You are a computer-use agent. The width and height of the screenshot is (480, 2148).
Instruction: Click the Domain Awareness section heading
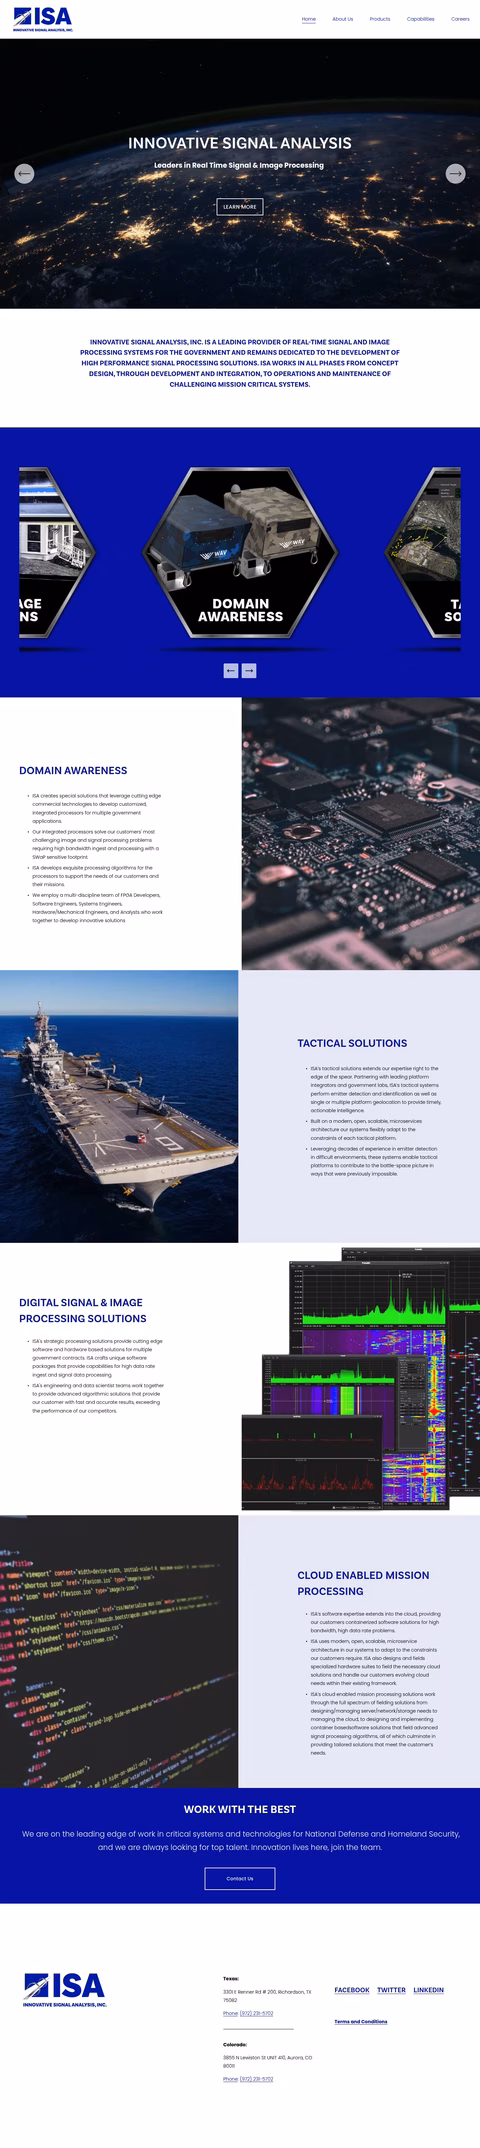pos(73,771)
